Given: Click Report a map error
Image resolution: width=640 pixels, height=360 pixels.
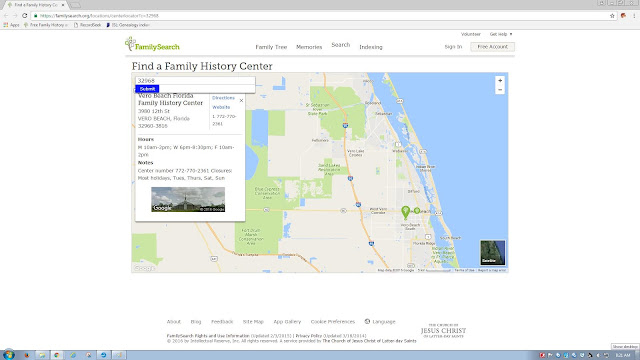Looking at the screenshot, I should pyautogui.click(x=492, y=270).
